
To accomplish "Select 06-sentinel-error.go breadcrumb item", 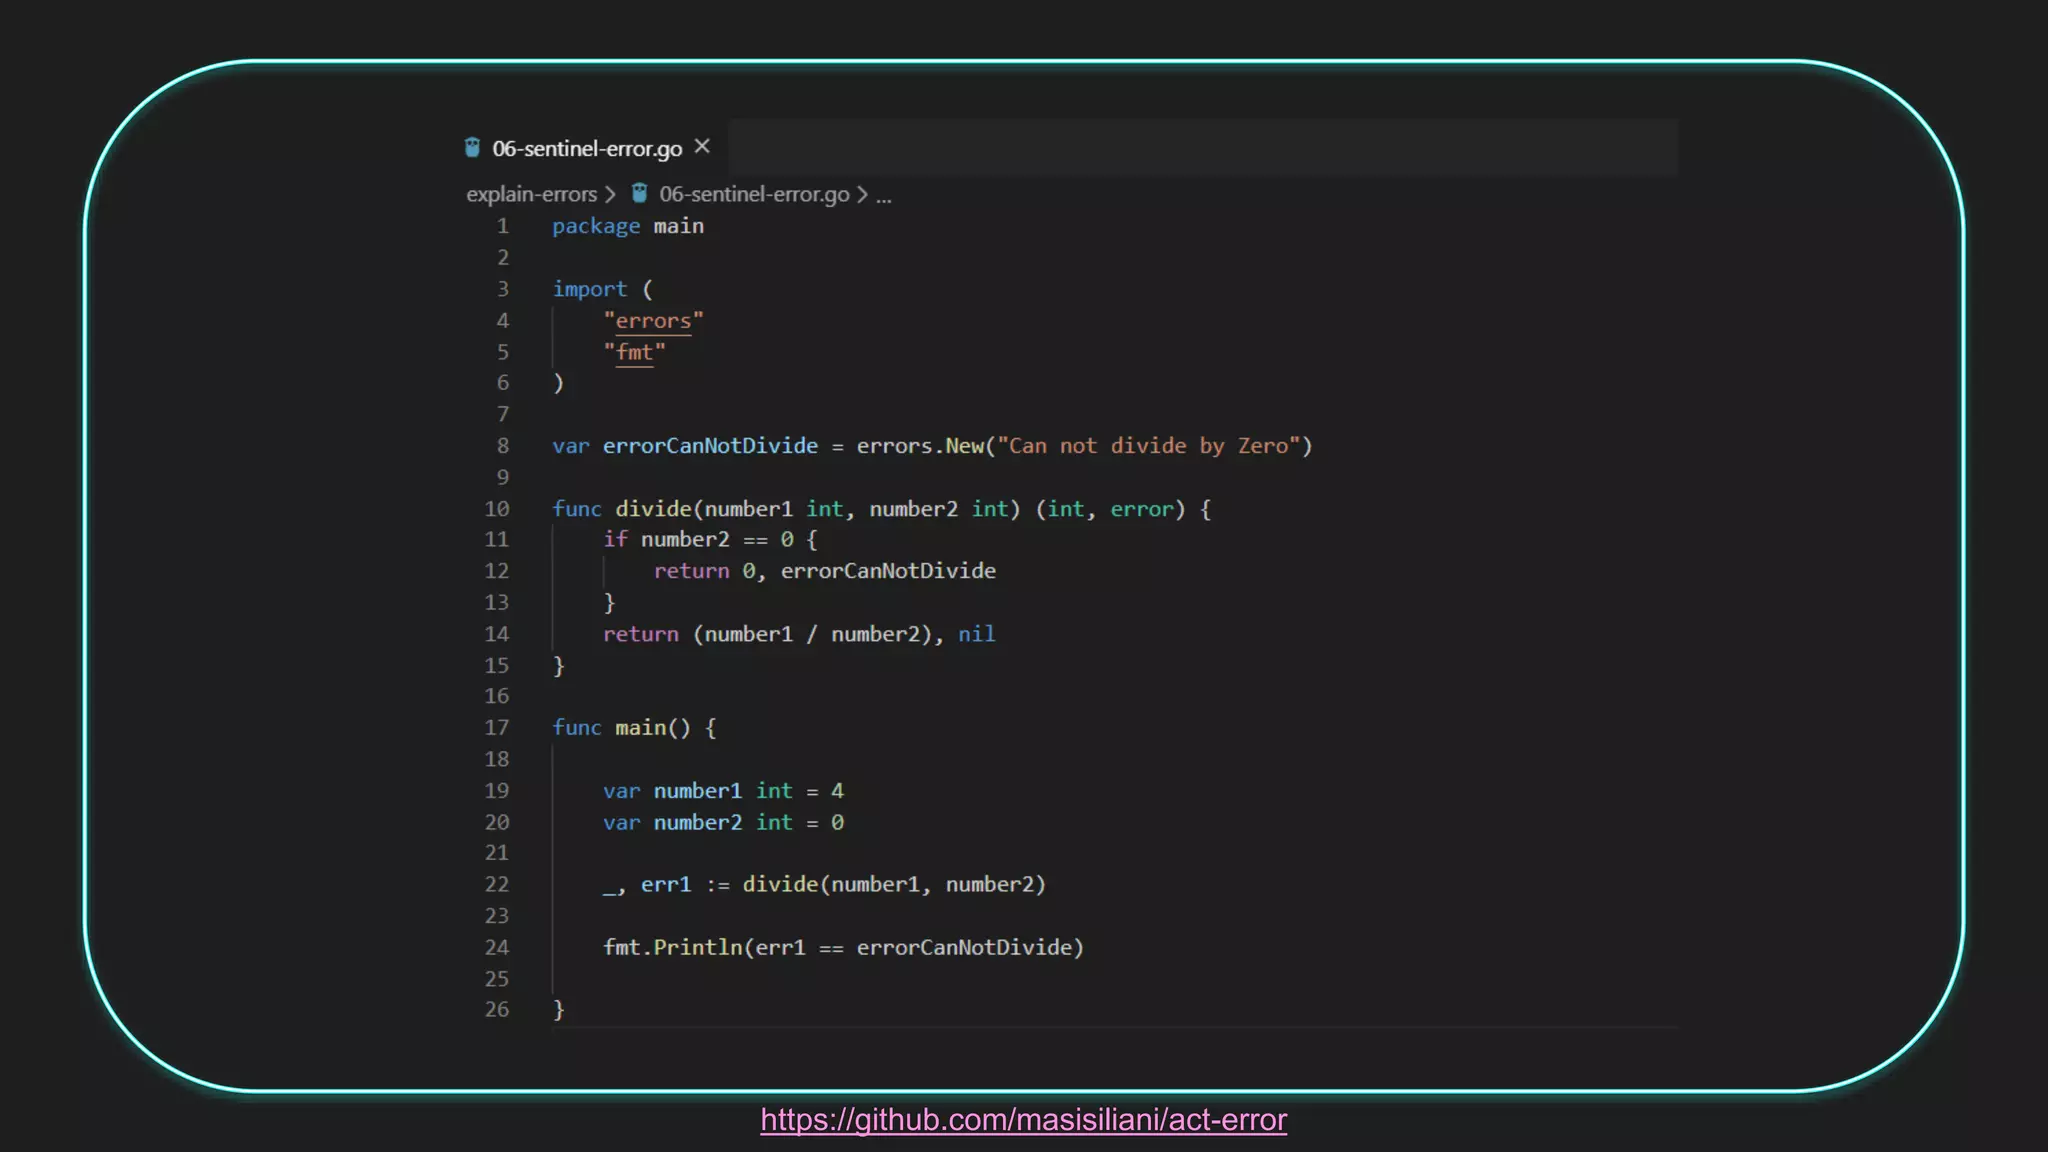I will click(x=754, y=194).
